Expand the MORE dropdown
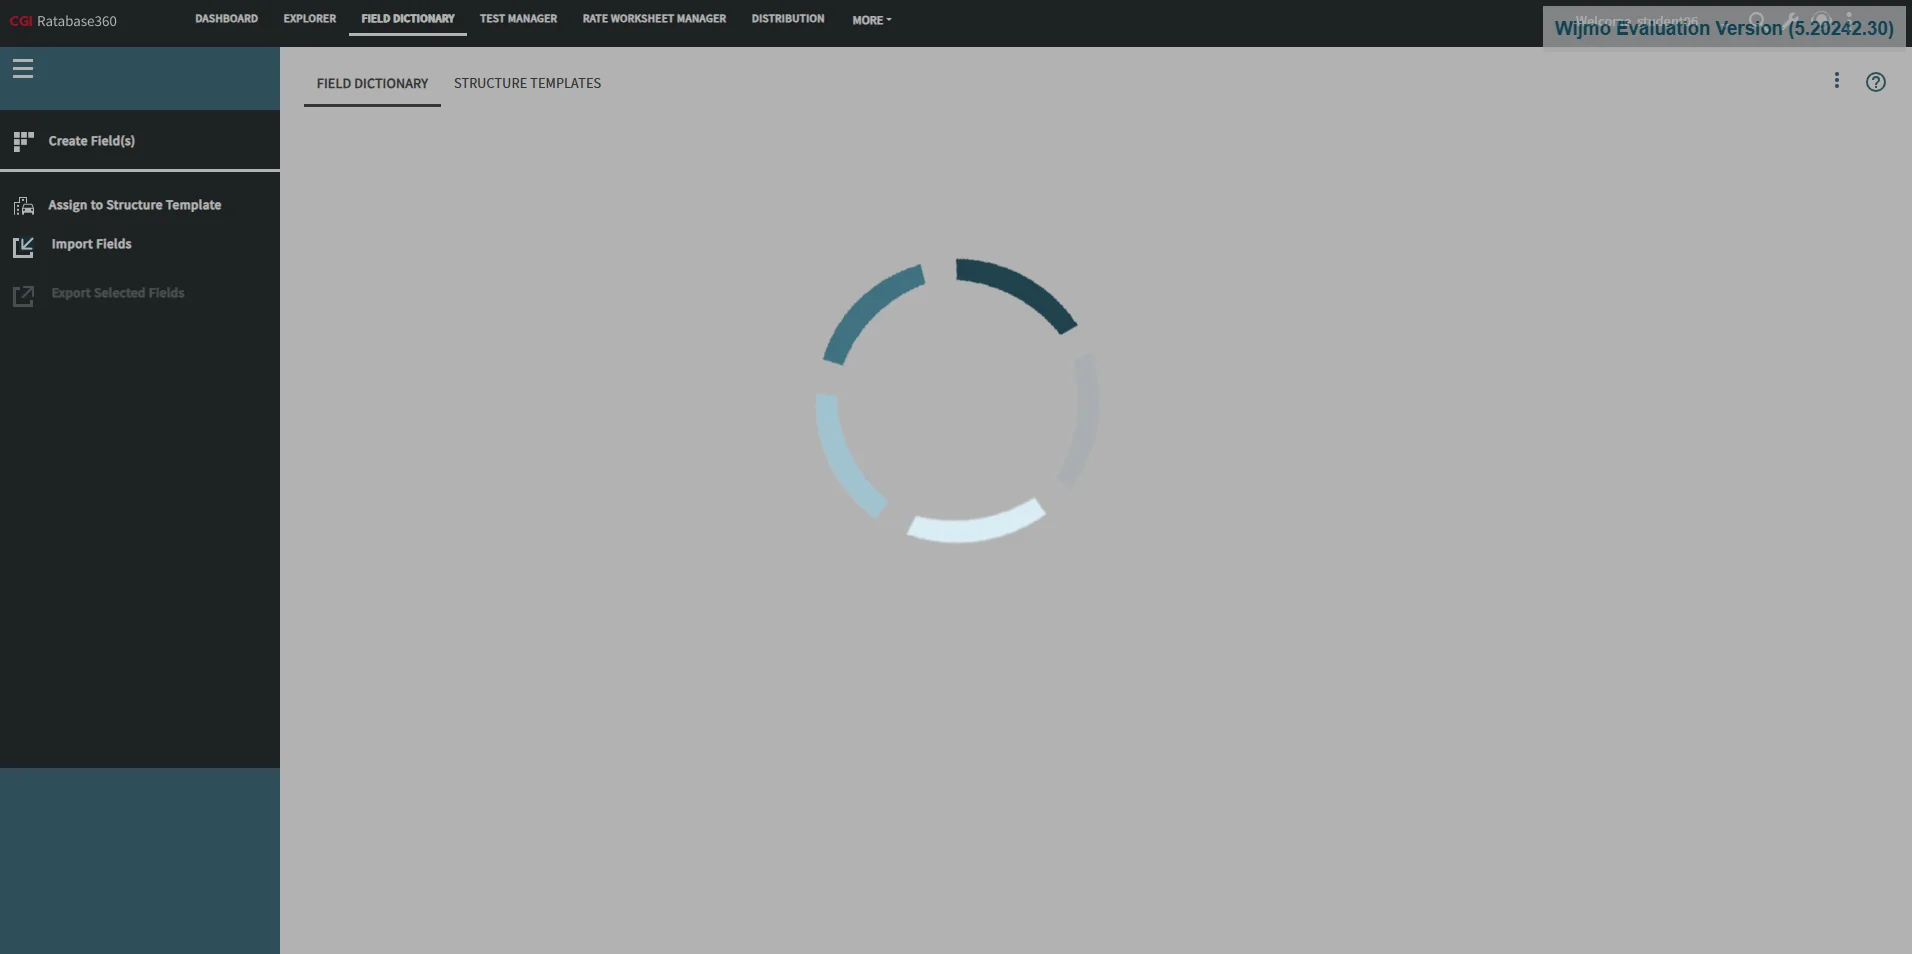1912x954 pixels. [870, 19]
